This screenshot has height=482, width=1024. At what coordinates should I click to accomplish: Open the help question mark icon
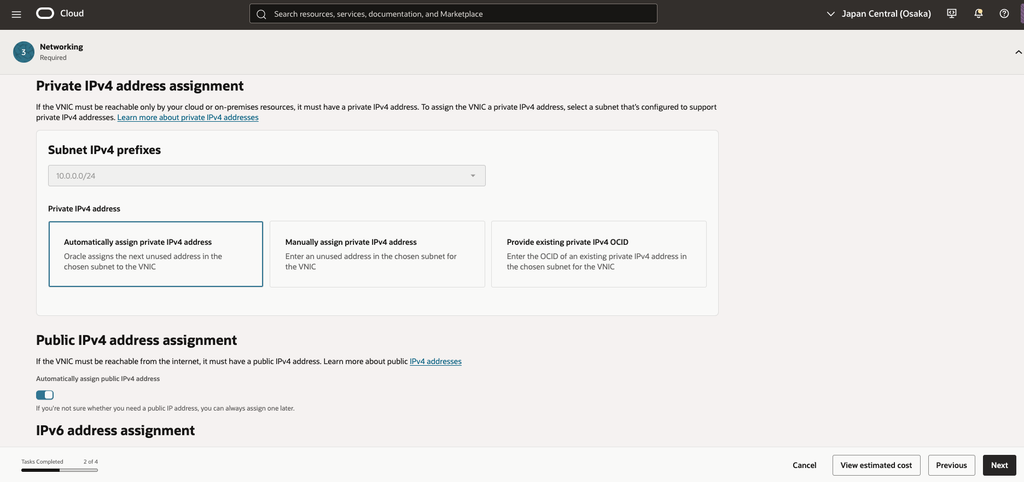[x=1004, y=14]
